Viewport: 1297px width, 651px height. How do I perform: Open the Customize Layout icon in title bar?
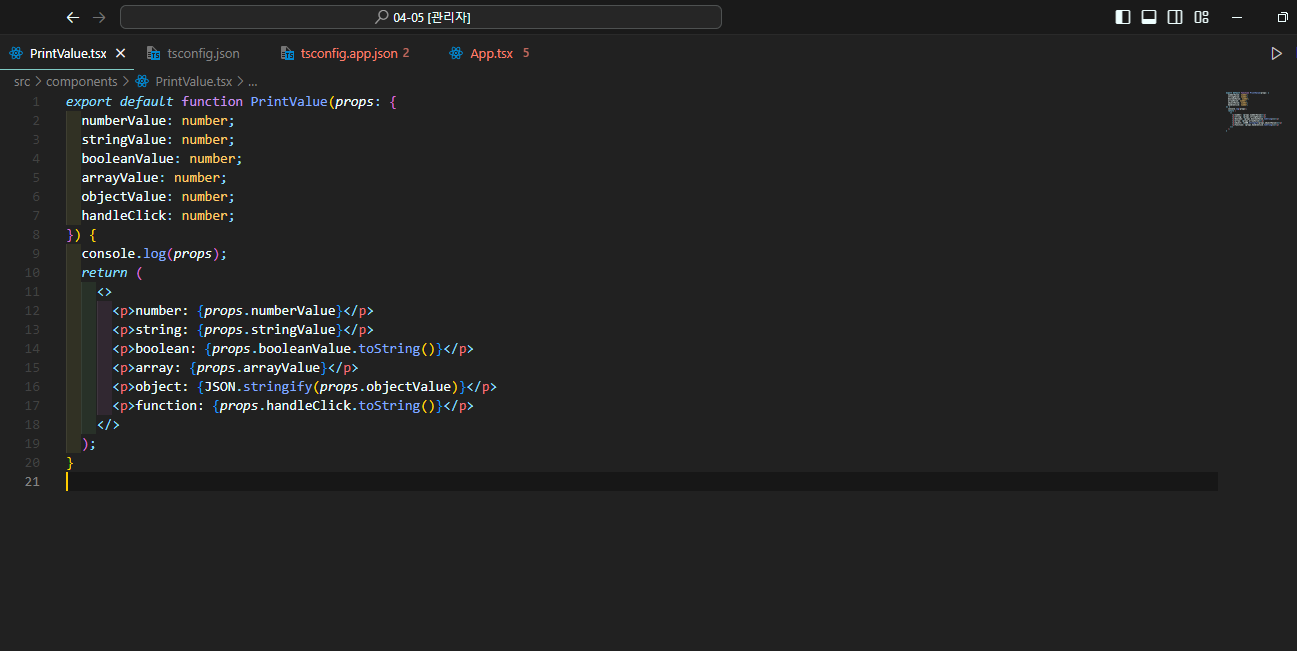pos(1202,17)
